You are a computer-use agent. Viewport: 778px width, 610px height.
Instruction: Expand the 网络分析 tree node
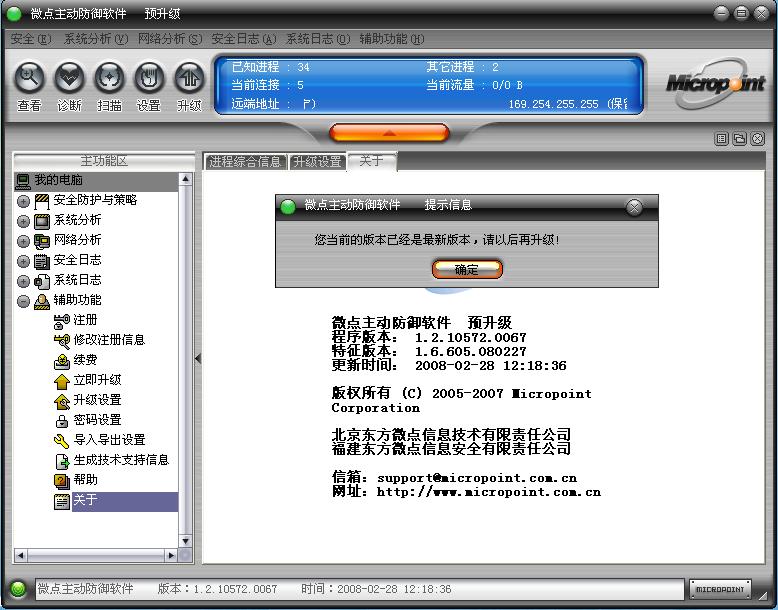point(23,241)
